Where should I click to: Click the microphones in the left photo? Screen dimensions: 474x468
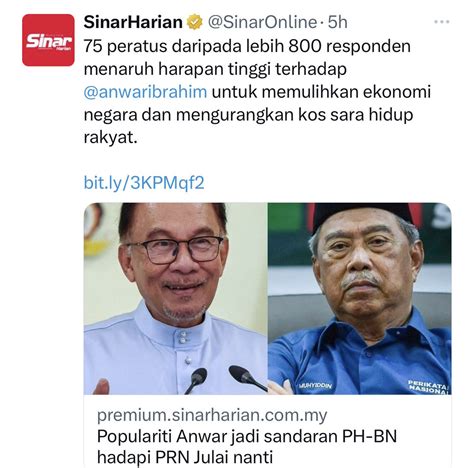click(225, 380)
